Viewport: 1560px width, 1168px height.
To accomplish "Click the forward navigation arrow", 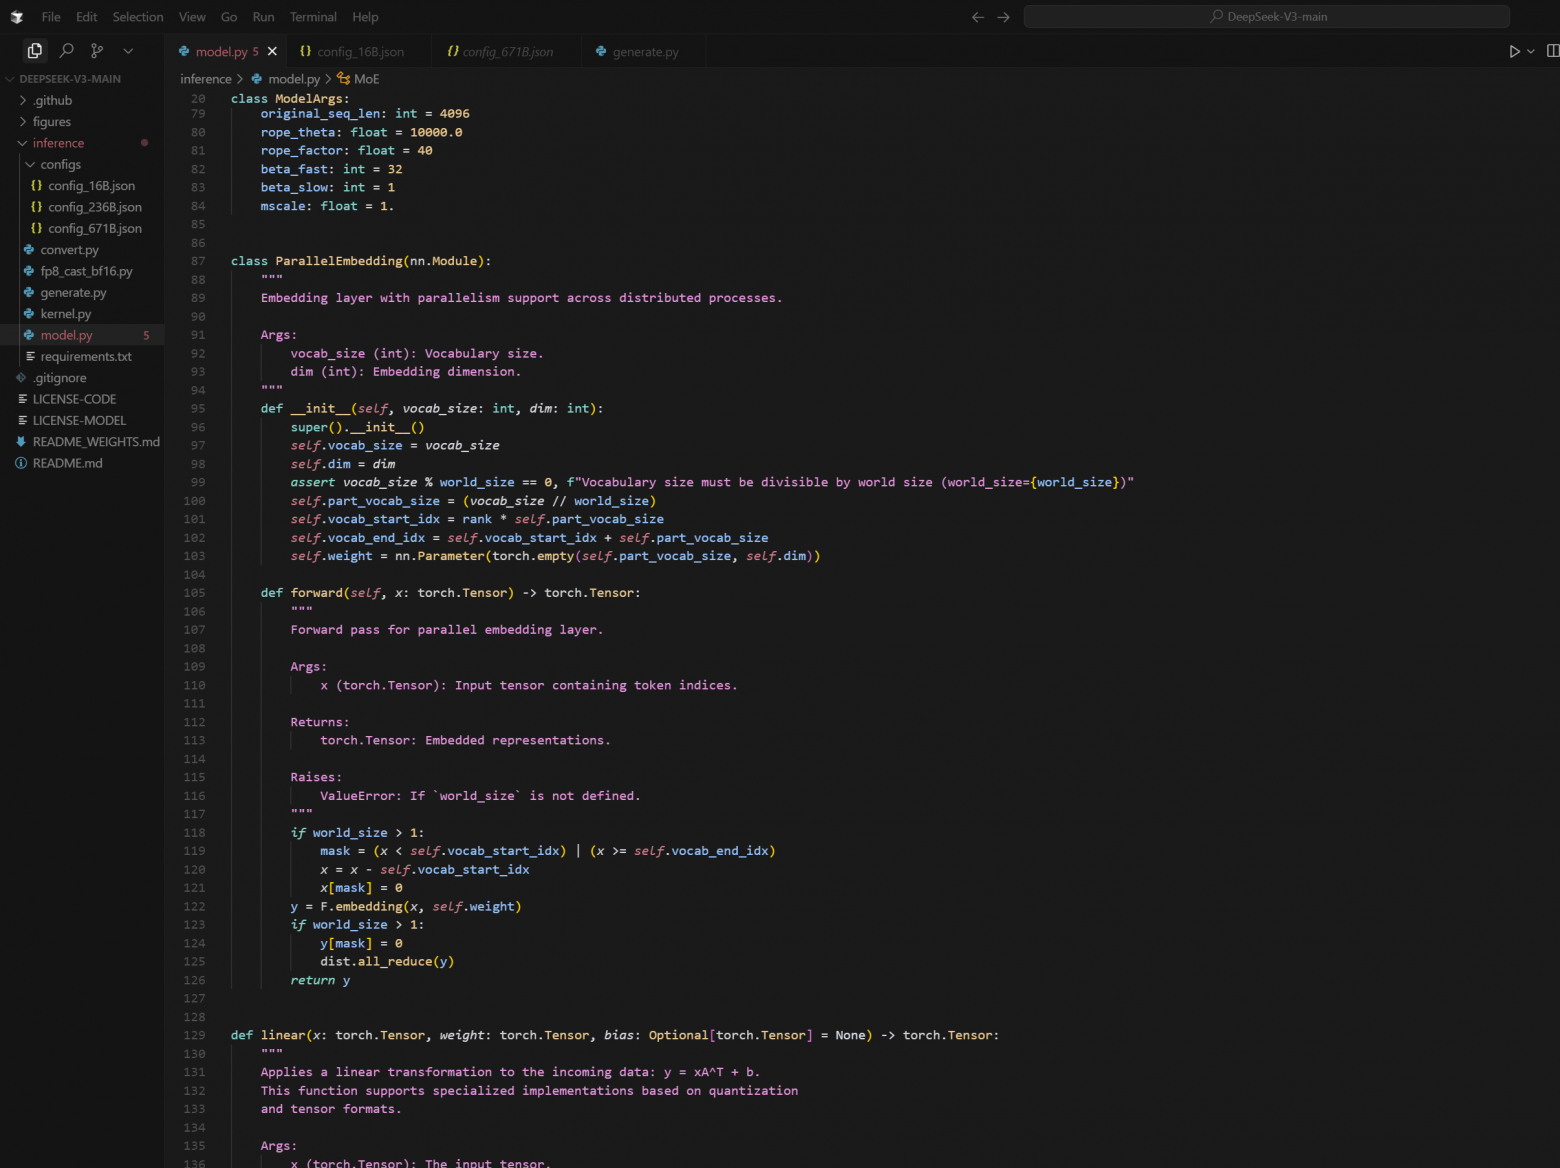I will (x=1003, y=17).
